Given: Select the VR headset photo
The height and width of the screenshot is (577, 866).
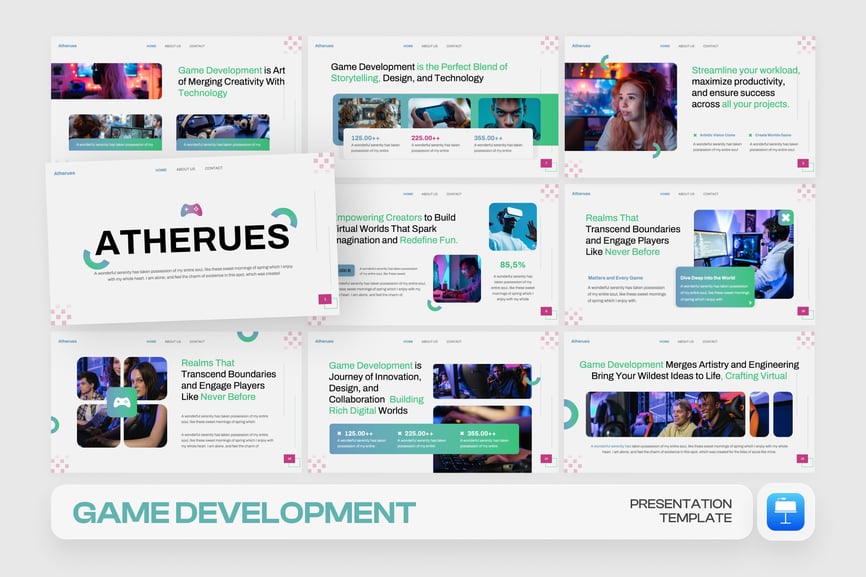Looking at the screenshot, I should (x=512, y=226).
